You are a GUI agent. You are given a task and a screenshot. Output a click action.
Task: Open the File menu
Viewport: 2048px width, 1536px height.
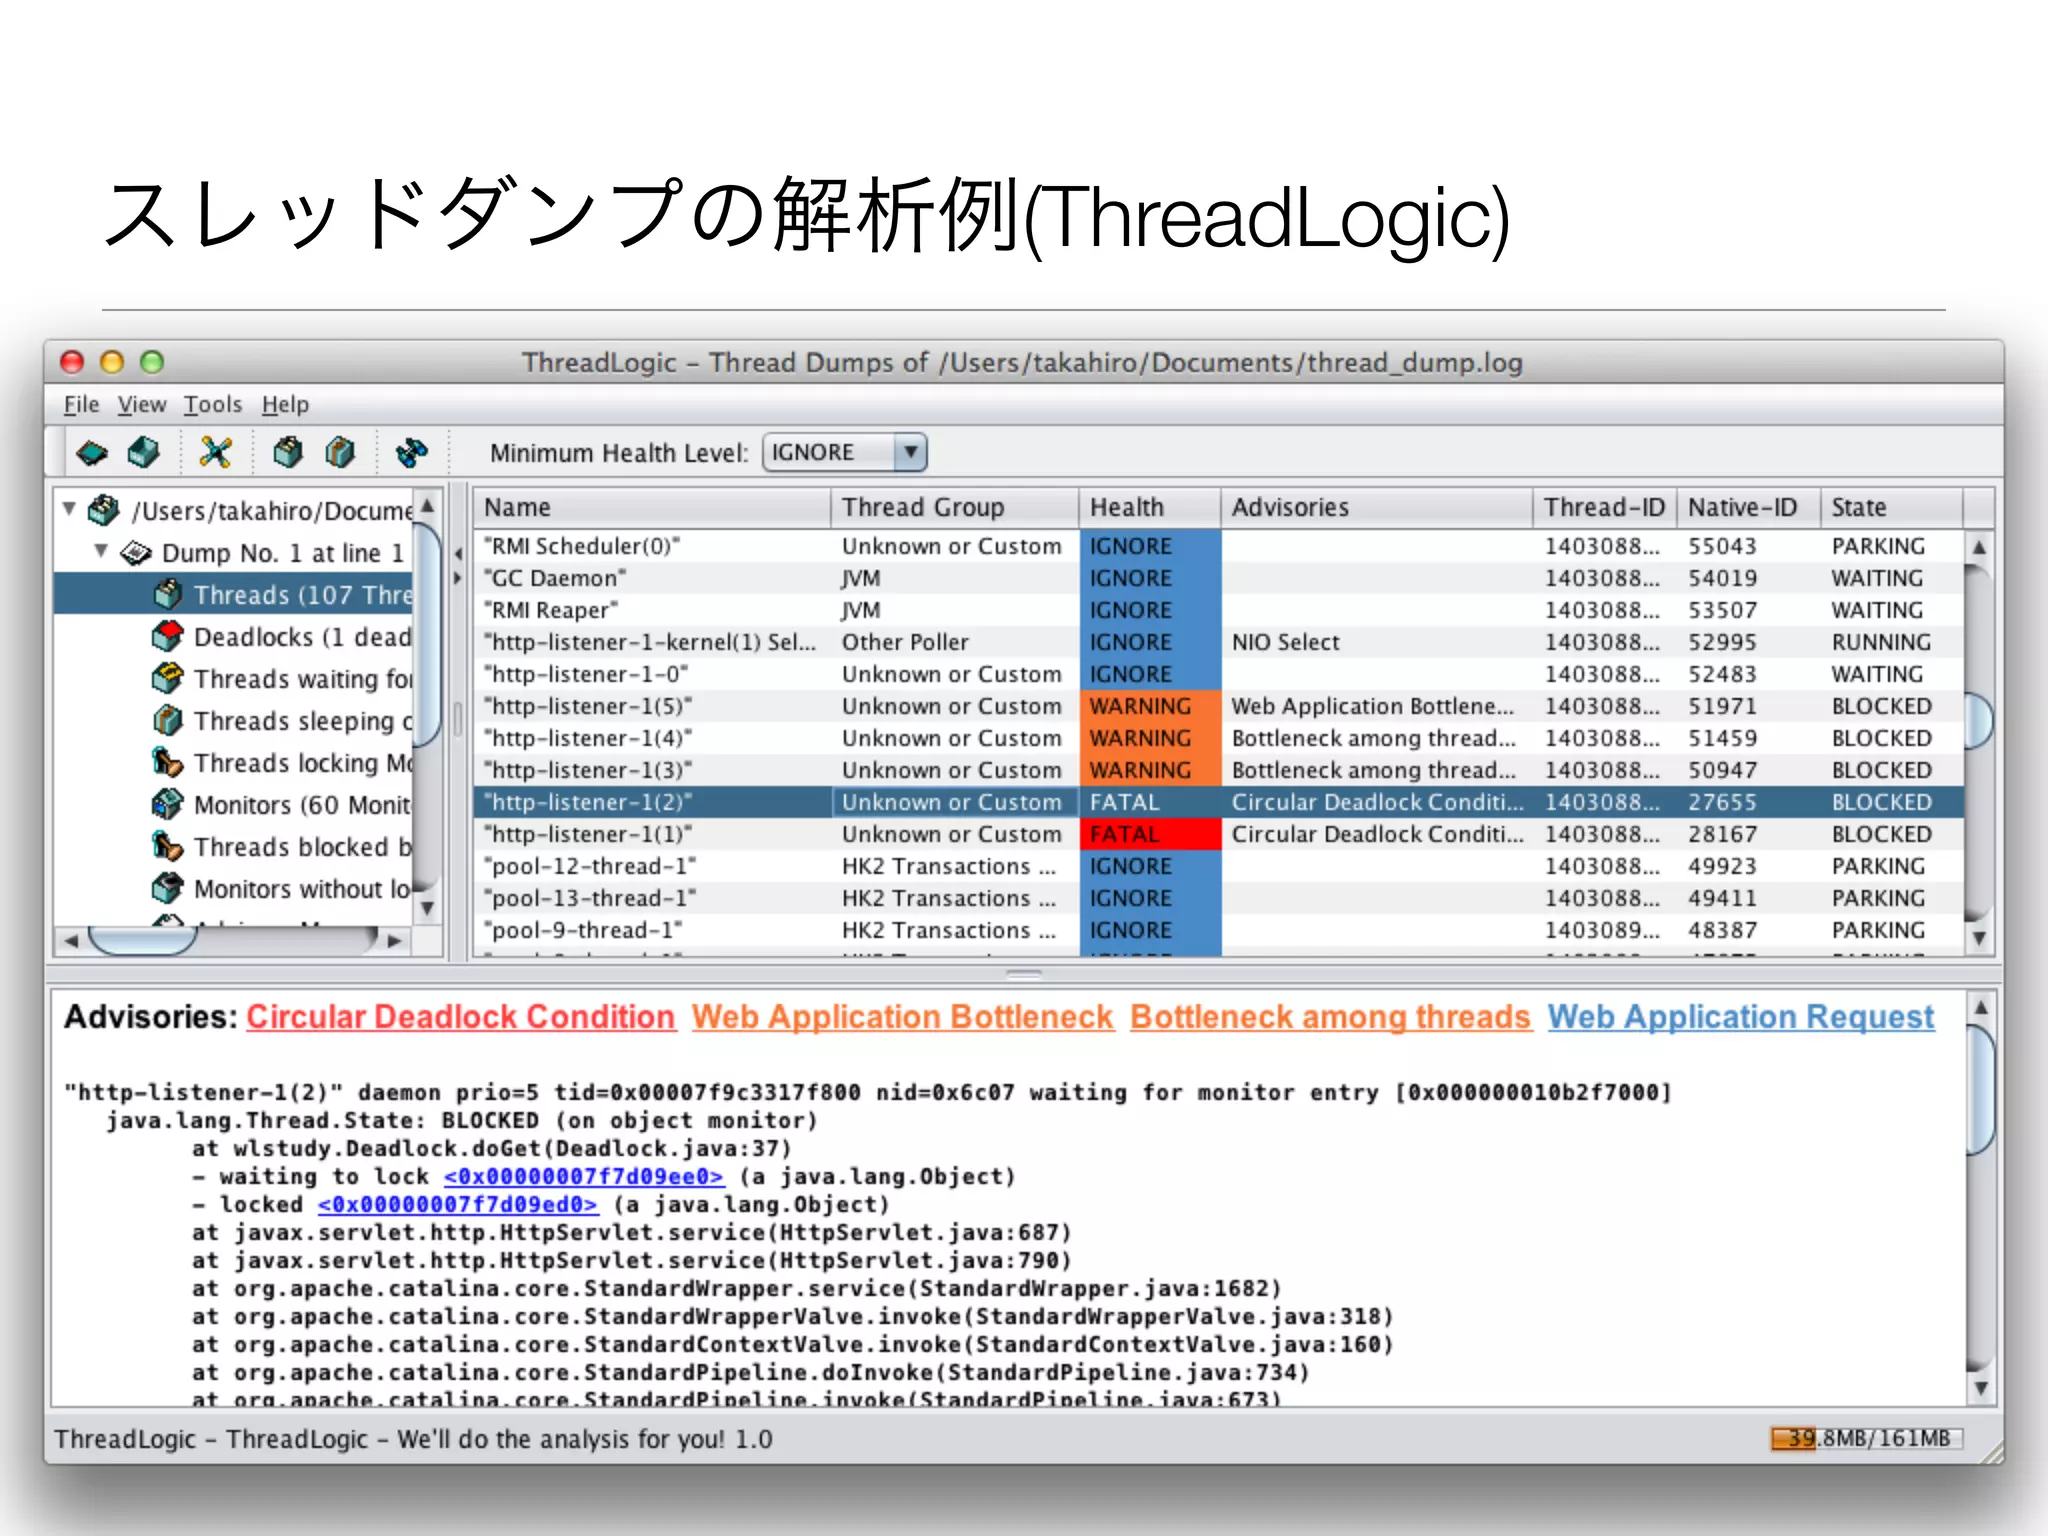tap(81, 405)
